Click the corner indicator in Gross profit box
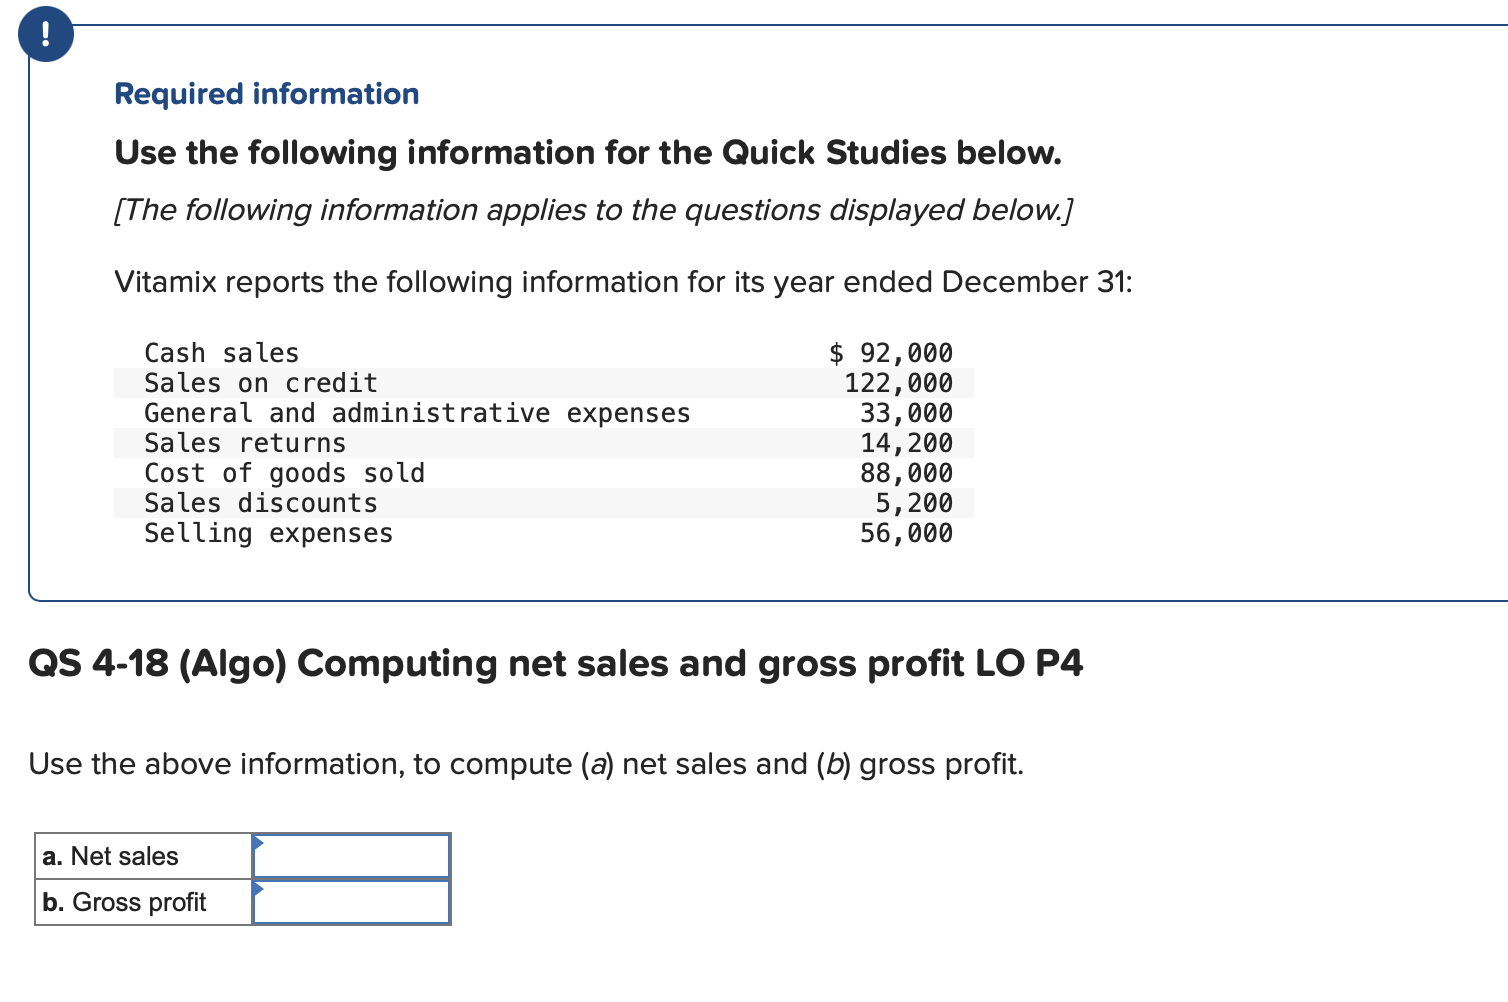This screenshot has height=1002, width=1508. point(258,891)
